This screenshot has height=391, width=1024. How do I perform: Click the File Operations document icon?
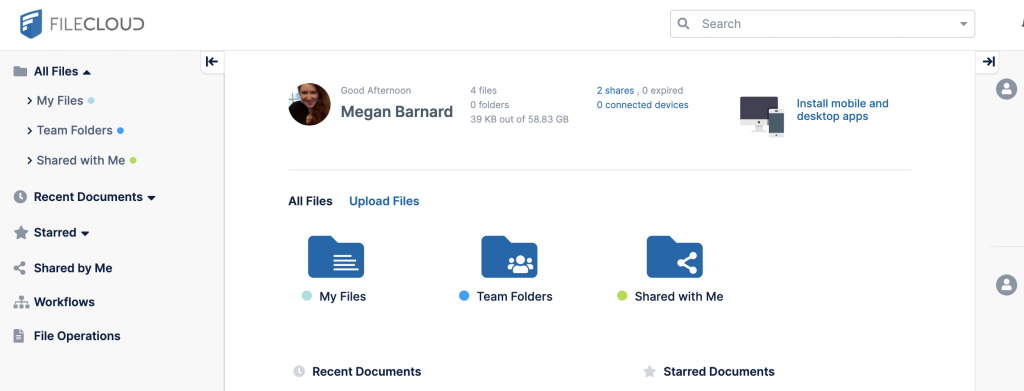click(20, 336)
